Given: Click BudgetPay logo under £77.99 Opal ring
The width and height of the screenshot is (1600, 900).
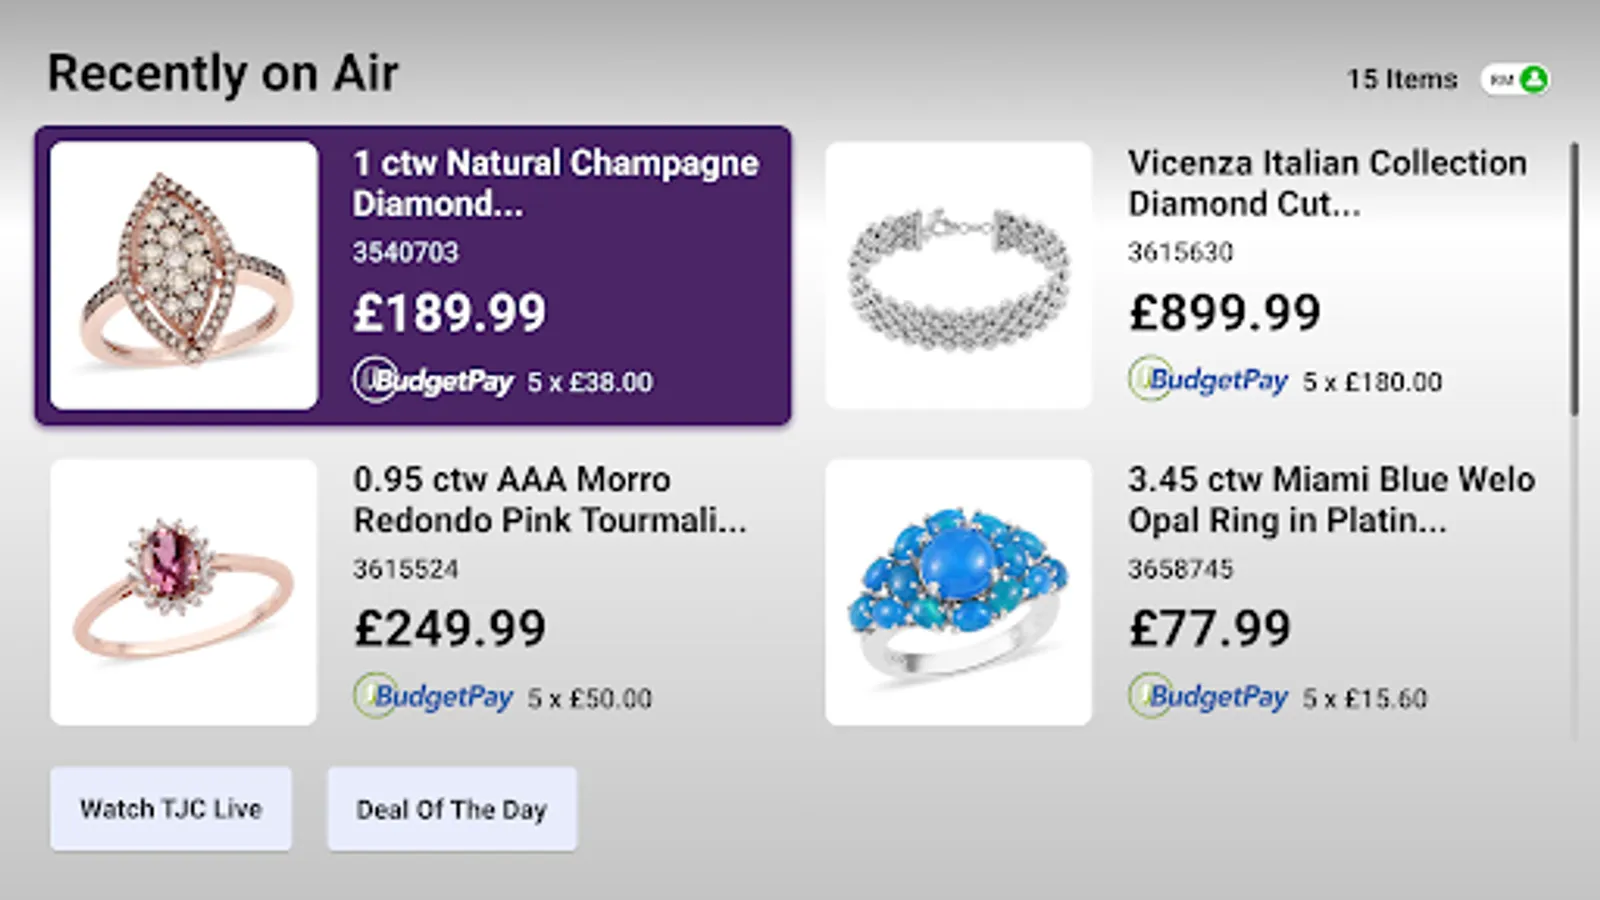Looking at the screenshot, I should tap(1209, 696).
